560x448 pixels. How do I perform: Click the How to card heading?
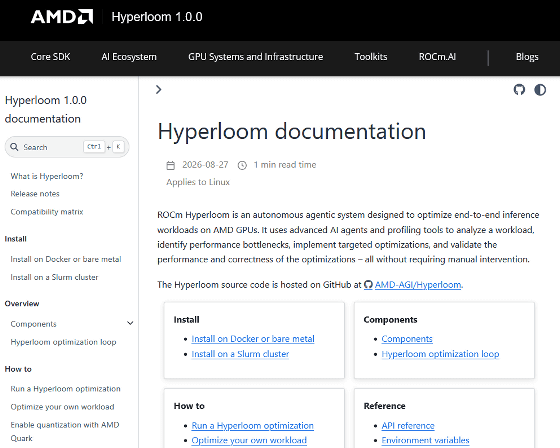tap(189, 406)
